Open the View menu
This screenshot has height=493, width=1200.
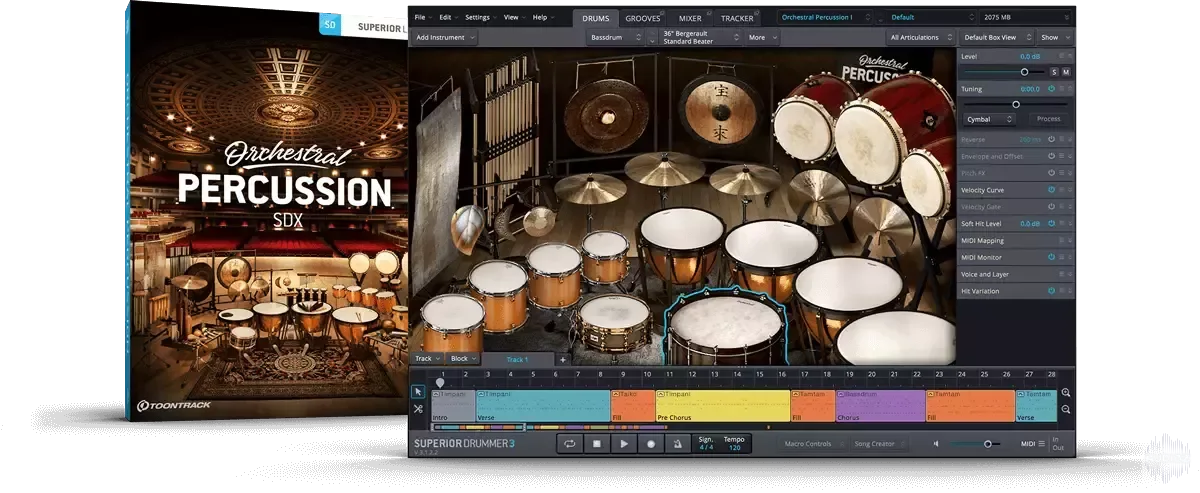514,17
